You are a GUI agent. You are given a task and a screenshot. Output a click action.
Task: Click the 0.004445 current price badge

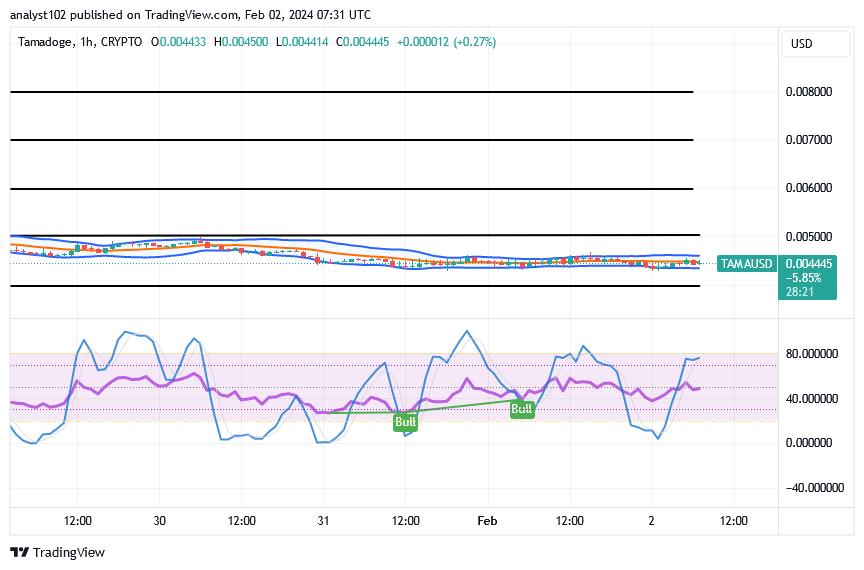point(809,264)
